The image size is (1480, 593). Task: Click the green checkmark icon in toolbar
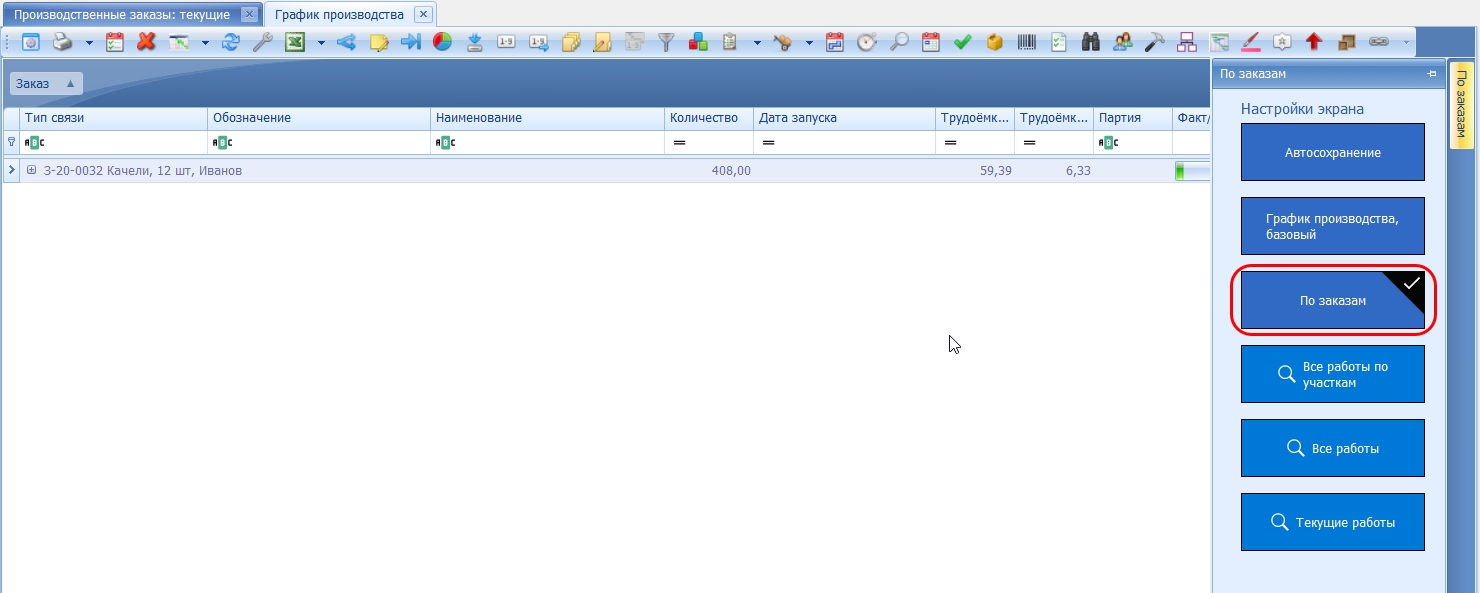[x=963, y=42]
